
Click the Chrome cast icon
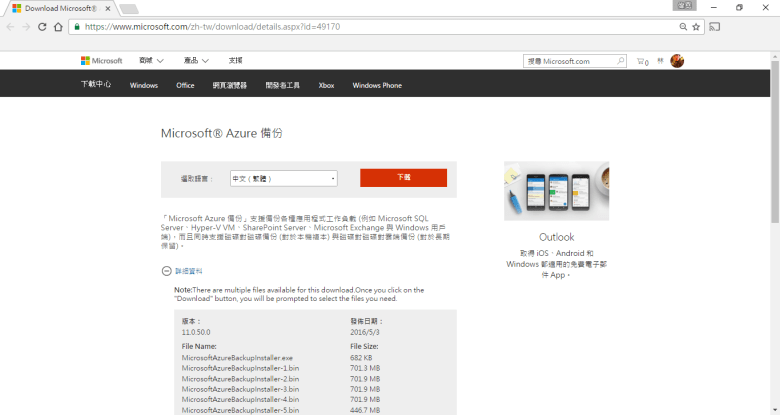[x=715, y=26]
